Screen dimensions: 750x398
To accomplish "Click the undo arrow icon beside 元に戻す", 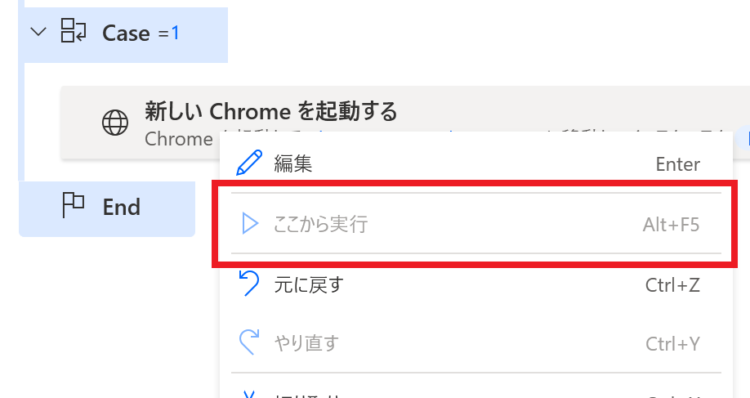I will pyautogui.click(x=249, y=283).
